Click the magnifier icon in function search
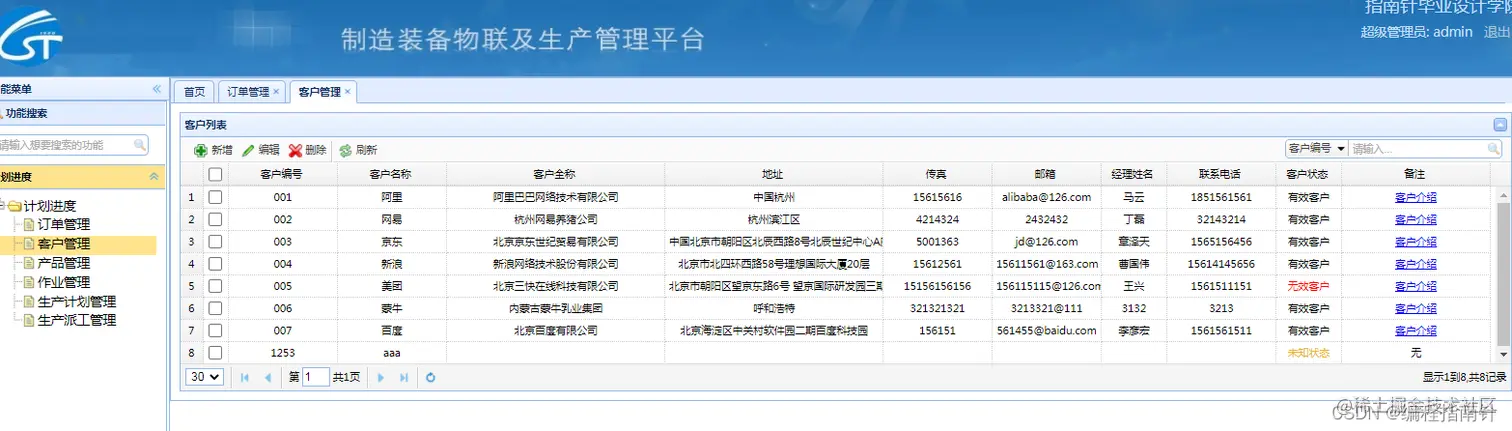Screen dimensions: 1512x431 (140, 145)
